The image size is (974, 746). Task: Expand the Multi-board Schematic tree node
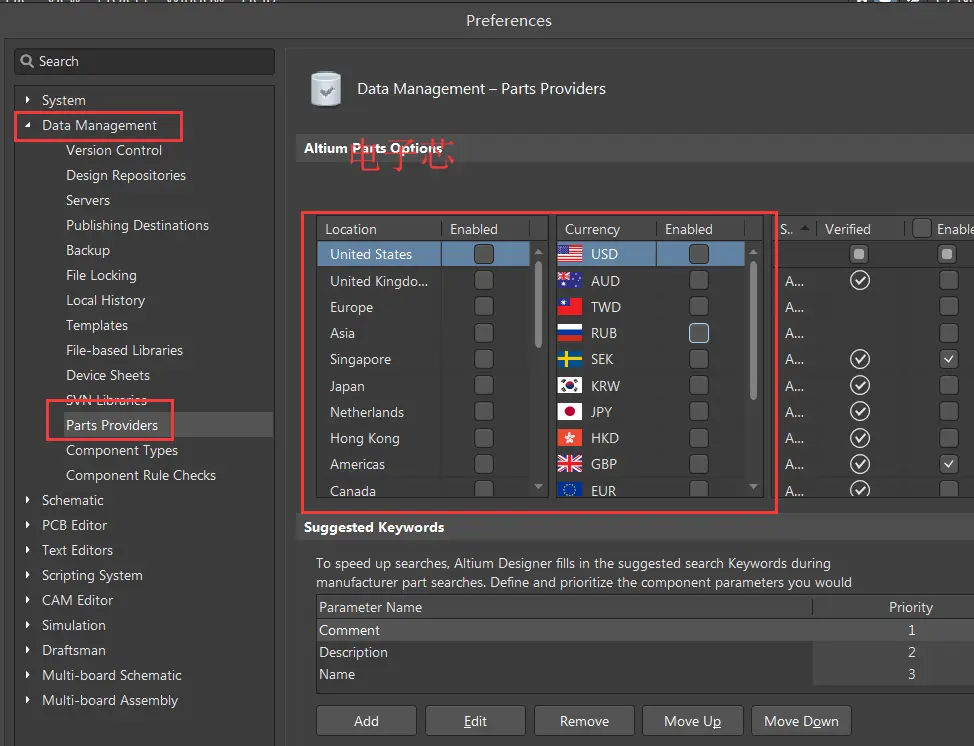[x=27, y=675]
